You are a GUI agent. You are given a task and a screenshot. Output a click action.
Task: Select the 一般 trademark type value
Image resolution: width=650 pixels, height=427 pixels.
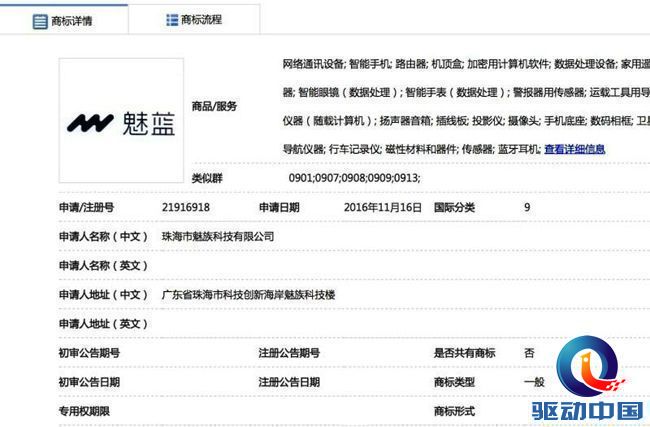coord(534,382)
